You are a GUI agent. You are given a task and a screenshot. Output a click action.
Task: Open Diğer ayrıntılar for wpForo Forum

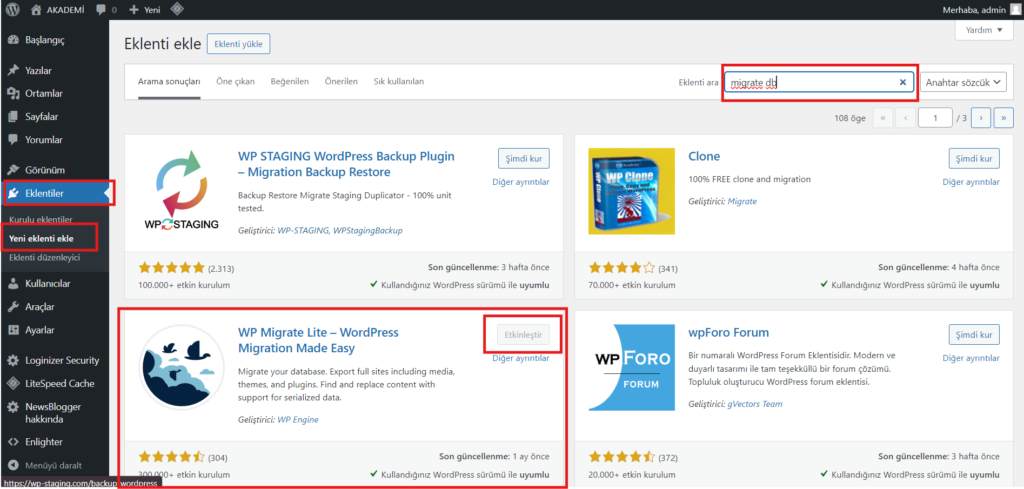(x=971, y=358)
